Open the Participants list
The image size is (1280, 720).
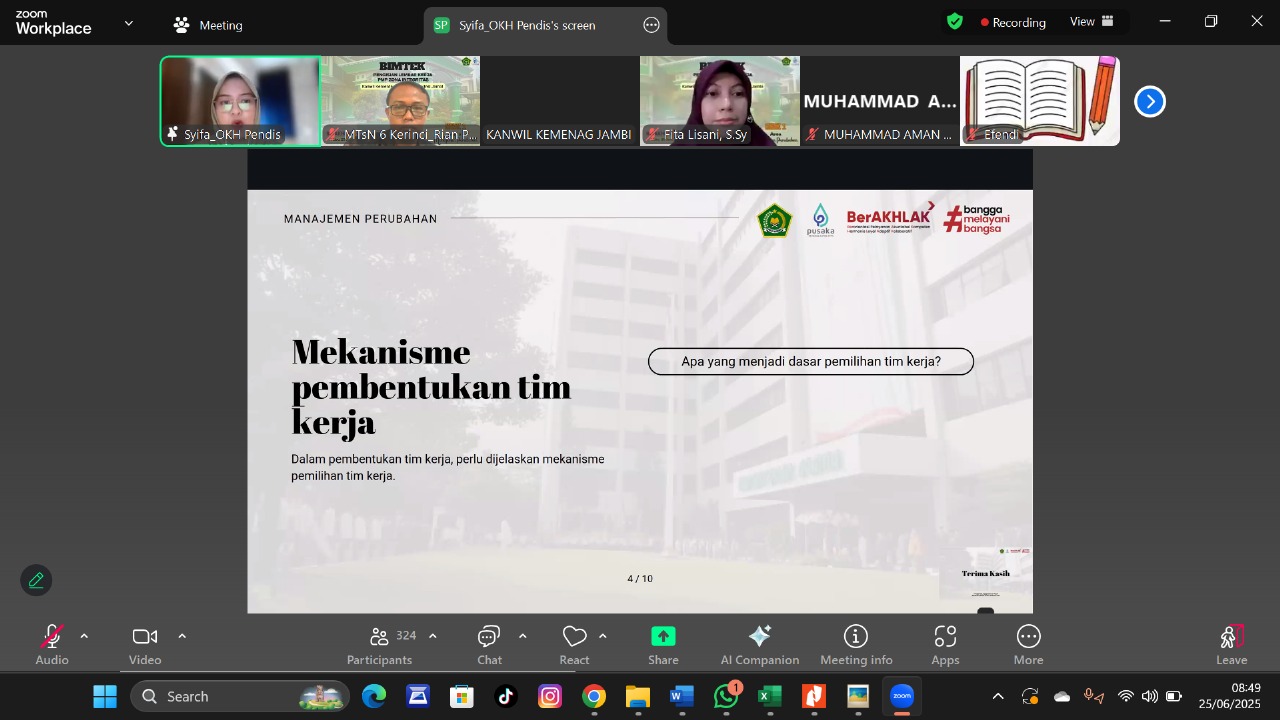380,644
